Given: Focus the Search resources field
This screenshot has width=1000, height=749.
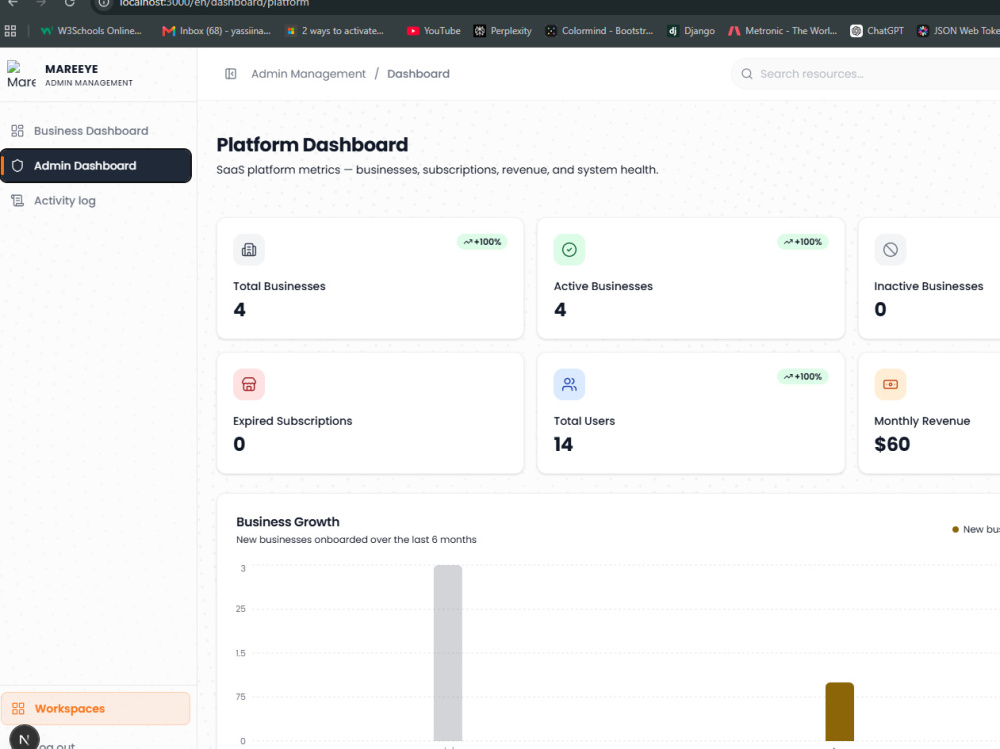Looking at the screenshot, I should [x=865, y=74].
